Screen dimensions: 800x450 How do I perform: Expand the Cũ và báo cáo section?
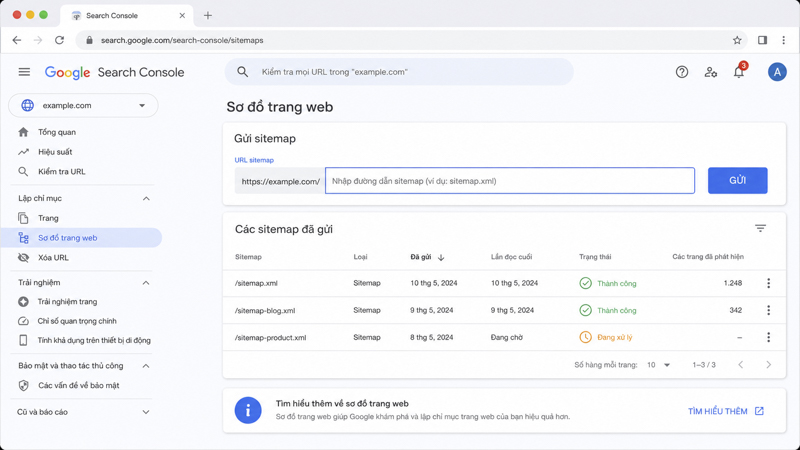pos(146,412)
